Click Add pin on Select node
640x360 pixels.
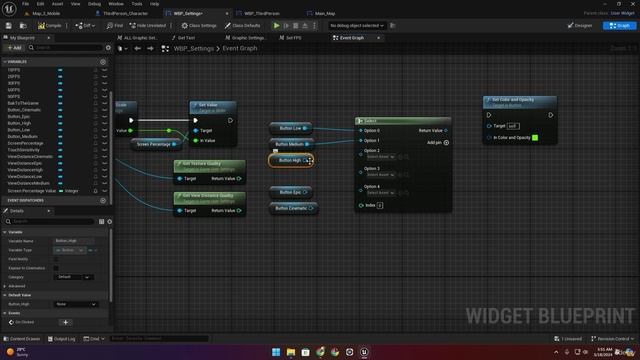click(438, 142)
